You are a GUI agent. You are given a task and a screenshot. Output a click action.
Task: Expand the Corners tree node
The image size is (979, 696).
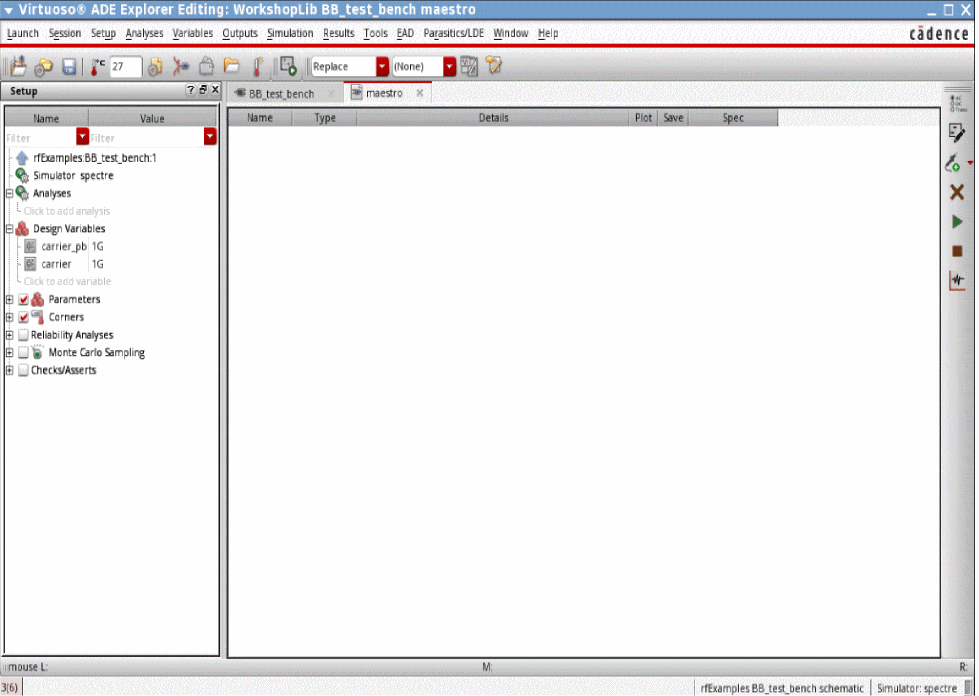tap(9, 317)
